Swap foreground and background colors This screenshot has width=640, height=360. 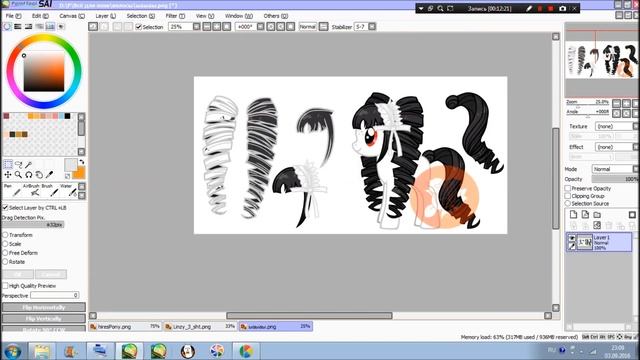pyautogui.click(x=82, y=162)
